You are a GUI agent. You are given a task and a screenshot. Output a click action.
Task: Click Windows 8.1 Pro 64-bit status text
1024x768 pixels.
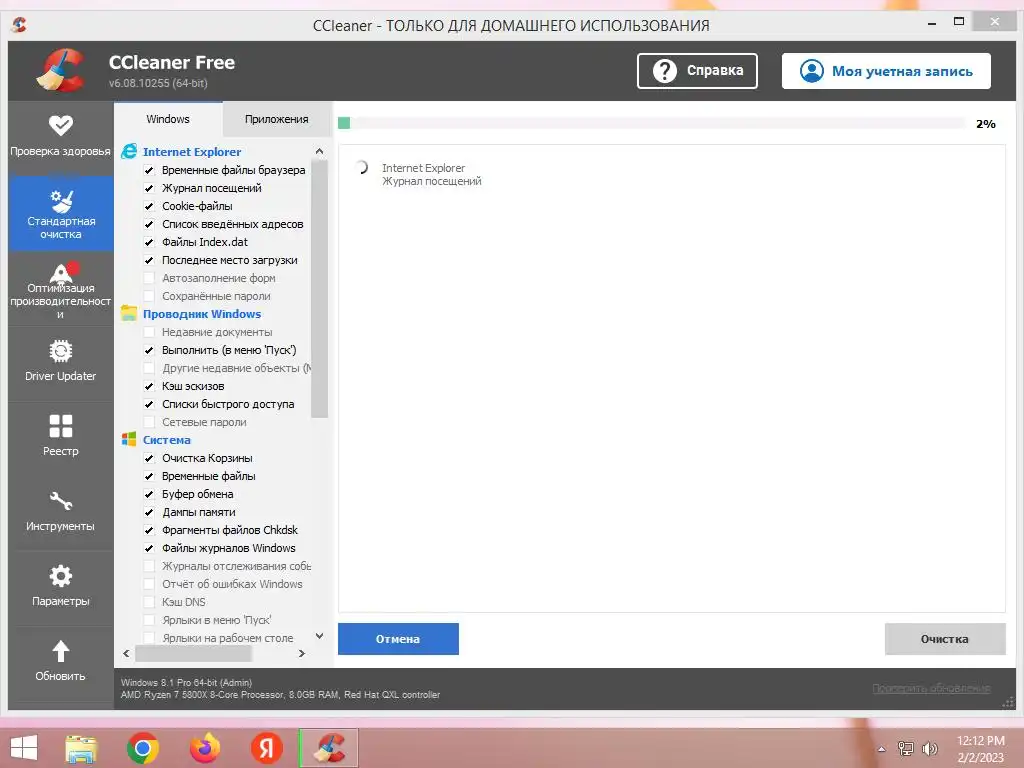pos(186,682)
